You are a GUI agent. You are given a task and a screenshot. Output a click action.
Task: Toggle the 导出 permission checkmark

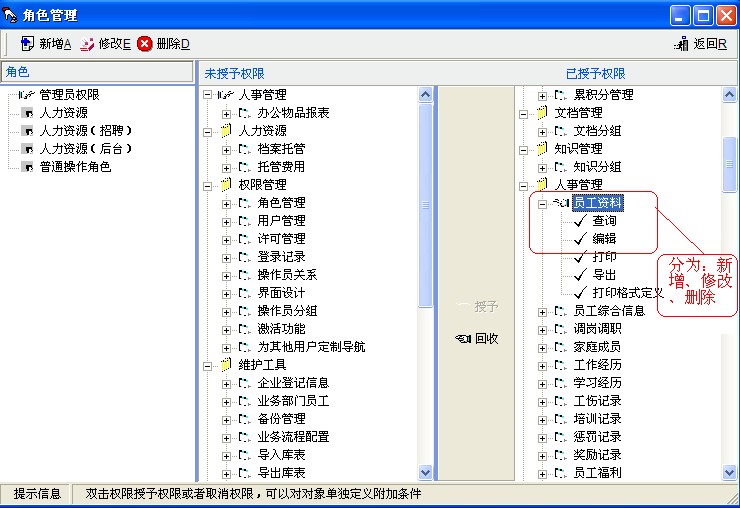579,275
